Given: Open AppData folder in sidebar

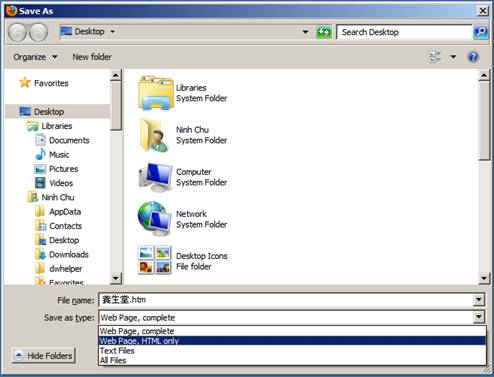Looking at the screenshot, I should coord(58,212).
